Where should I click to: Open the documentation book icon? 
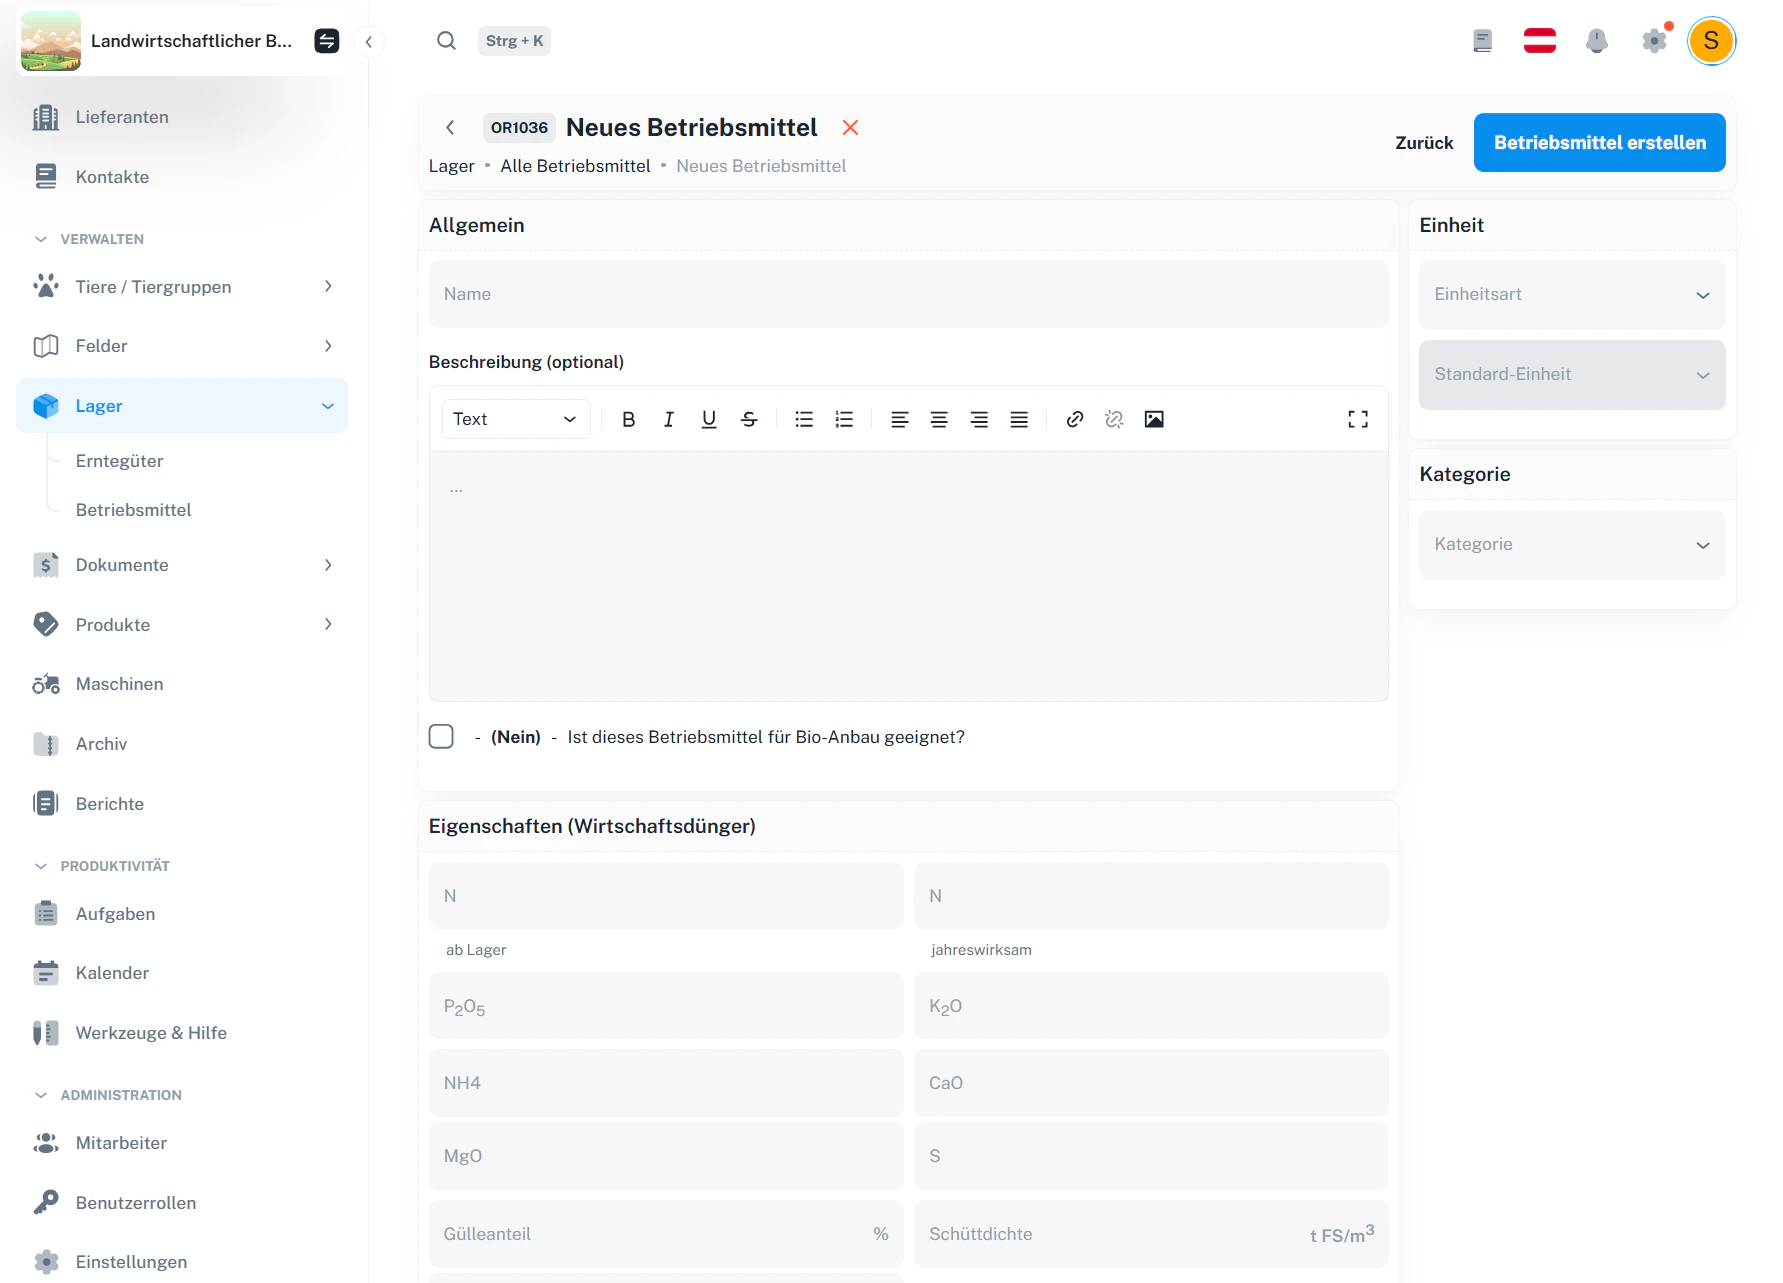1482,41
